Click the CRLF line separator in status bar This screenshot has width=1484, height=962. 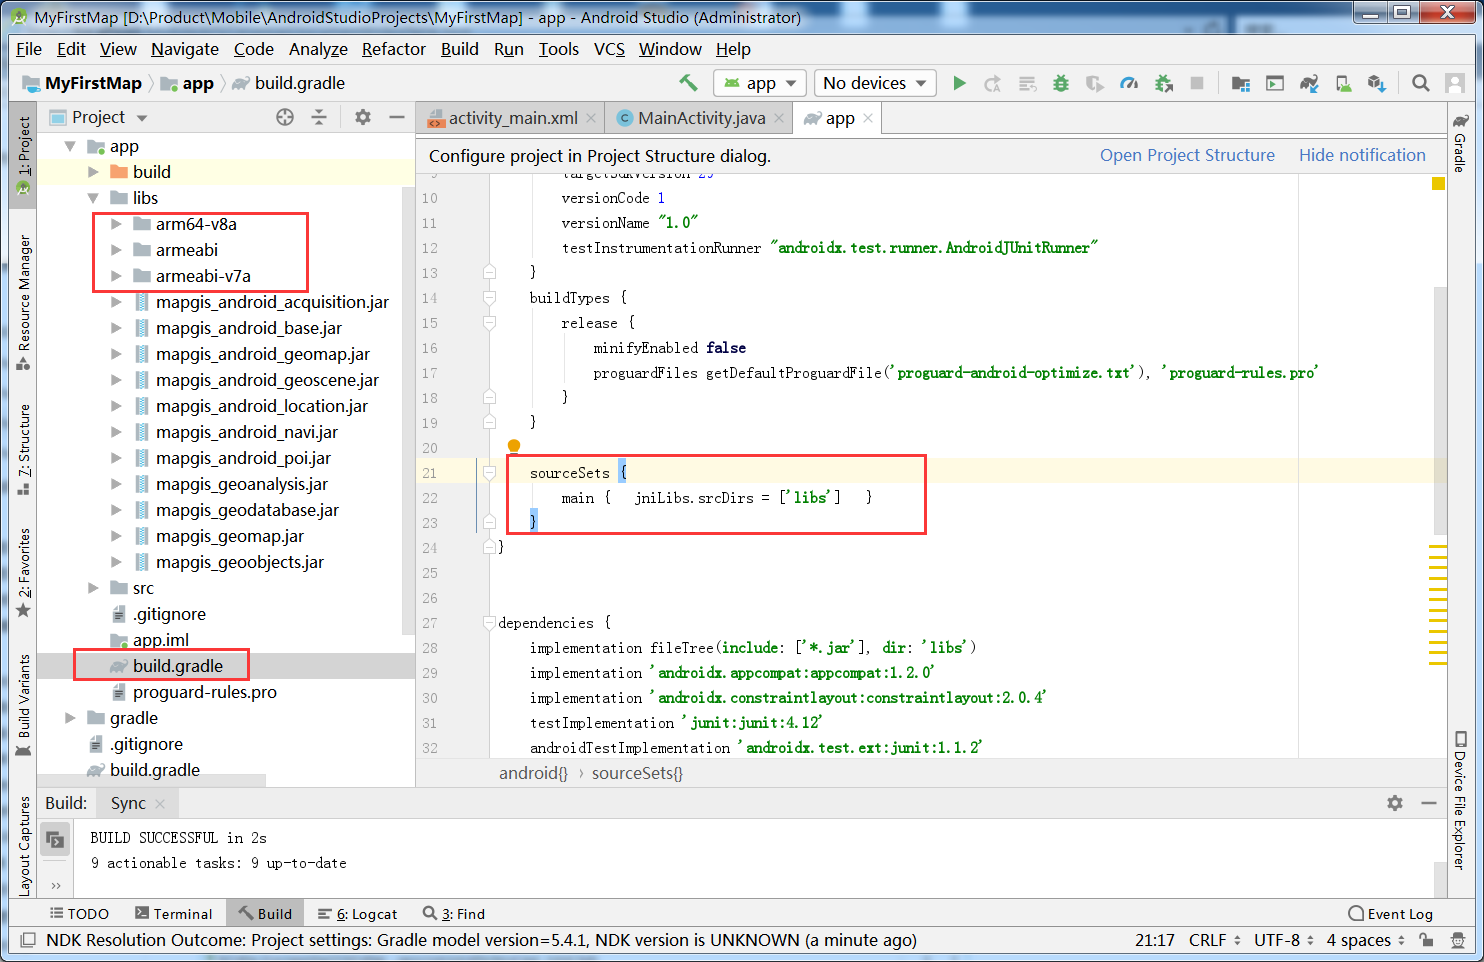tap(1214, 940)
